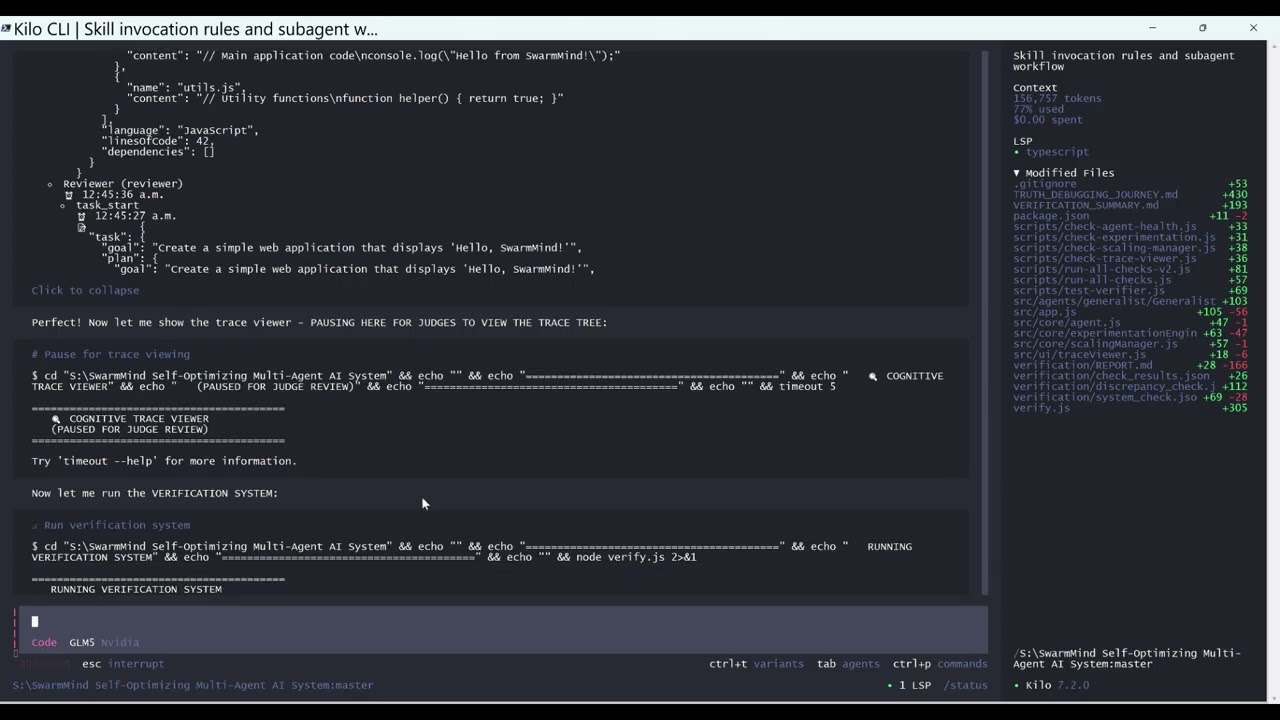Maximize the Kilo CLI window
This screenshot has width=1280, height=720.
(x=1202, y=28)
